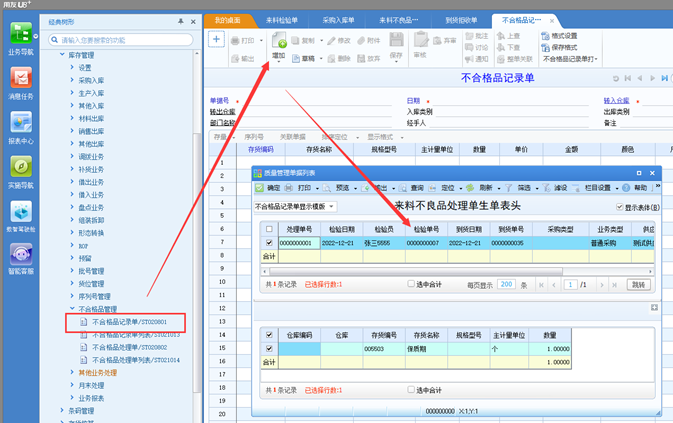Collapse the 库存管理 tree node
Image resolution: width=673 pixels, height=423 pixels.
click(62, 54)
